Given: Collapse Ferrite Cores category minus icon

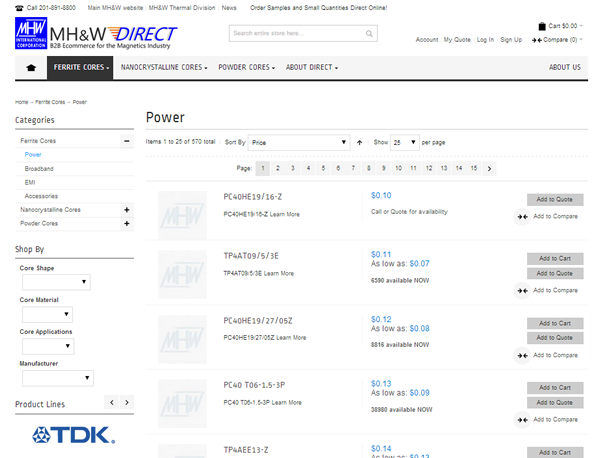Looking at the screenshot, I should click(127, 141).
